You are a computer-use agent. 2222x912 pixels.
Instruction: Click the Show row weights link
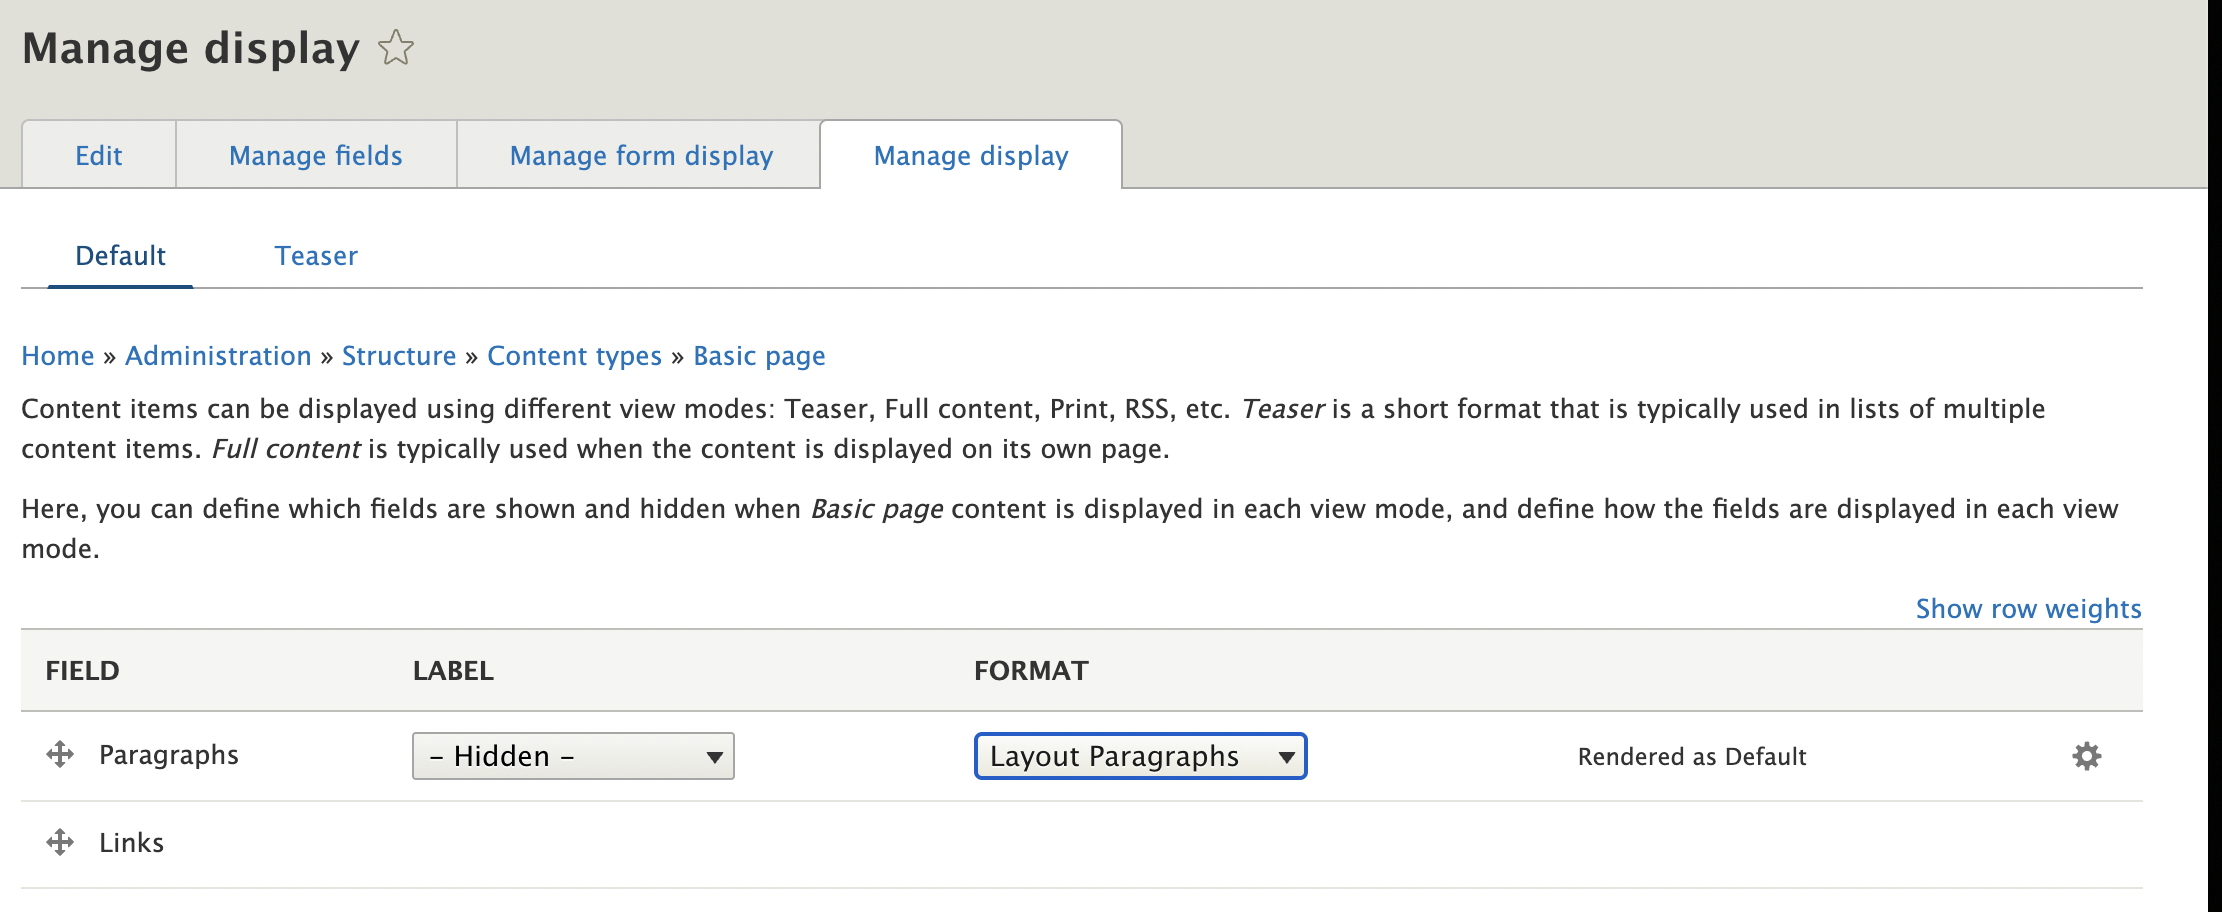tap(2027, 608)
